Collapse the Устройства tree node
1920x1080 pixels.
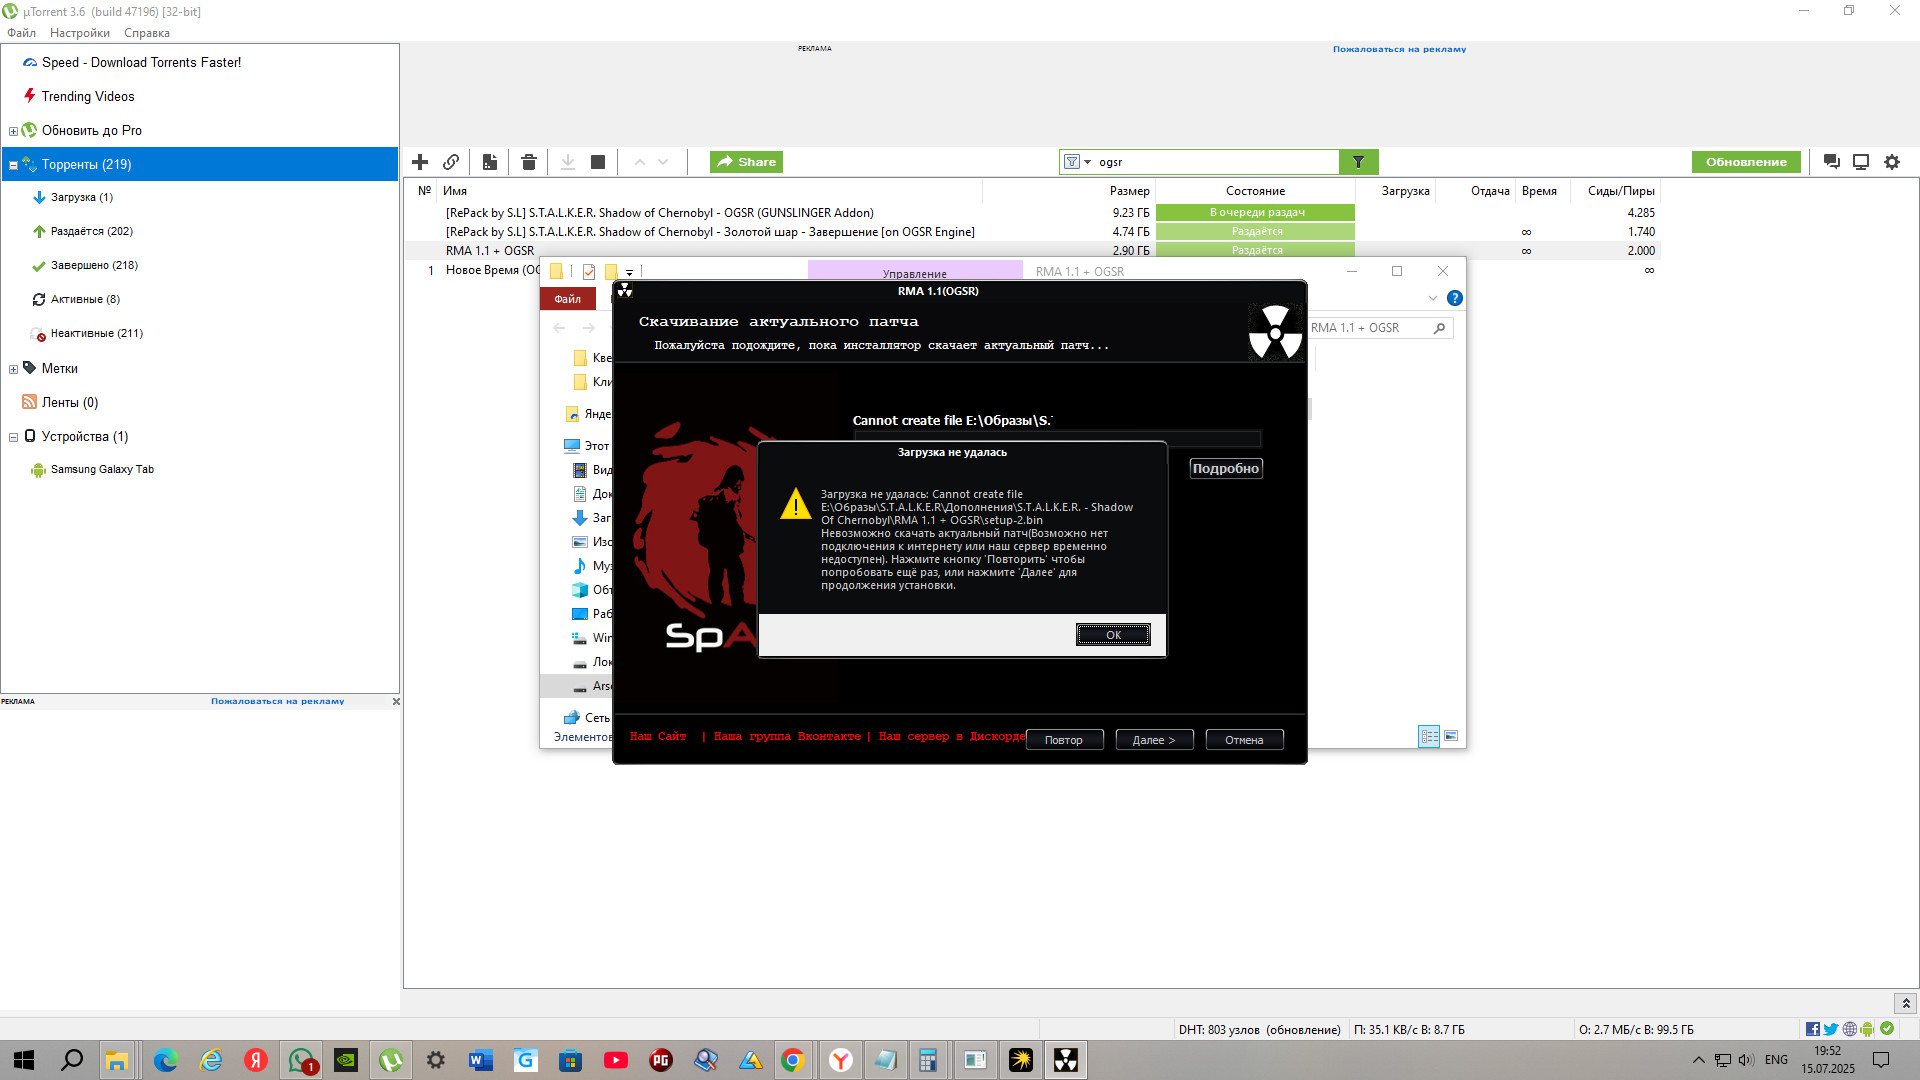[x=13, y=437]
